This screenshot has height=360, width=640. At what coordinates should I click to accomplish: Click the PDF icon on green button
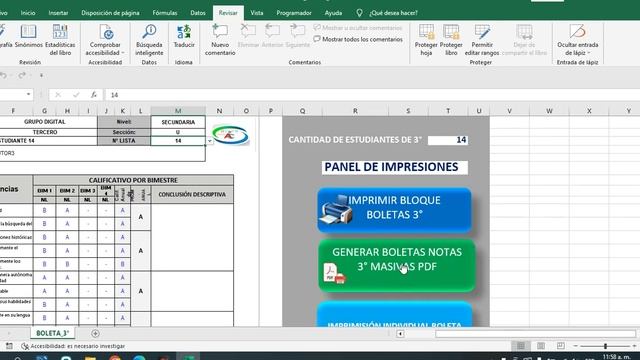334,273
